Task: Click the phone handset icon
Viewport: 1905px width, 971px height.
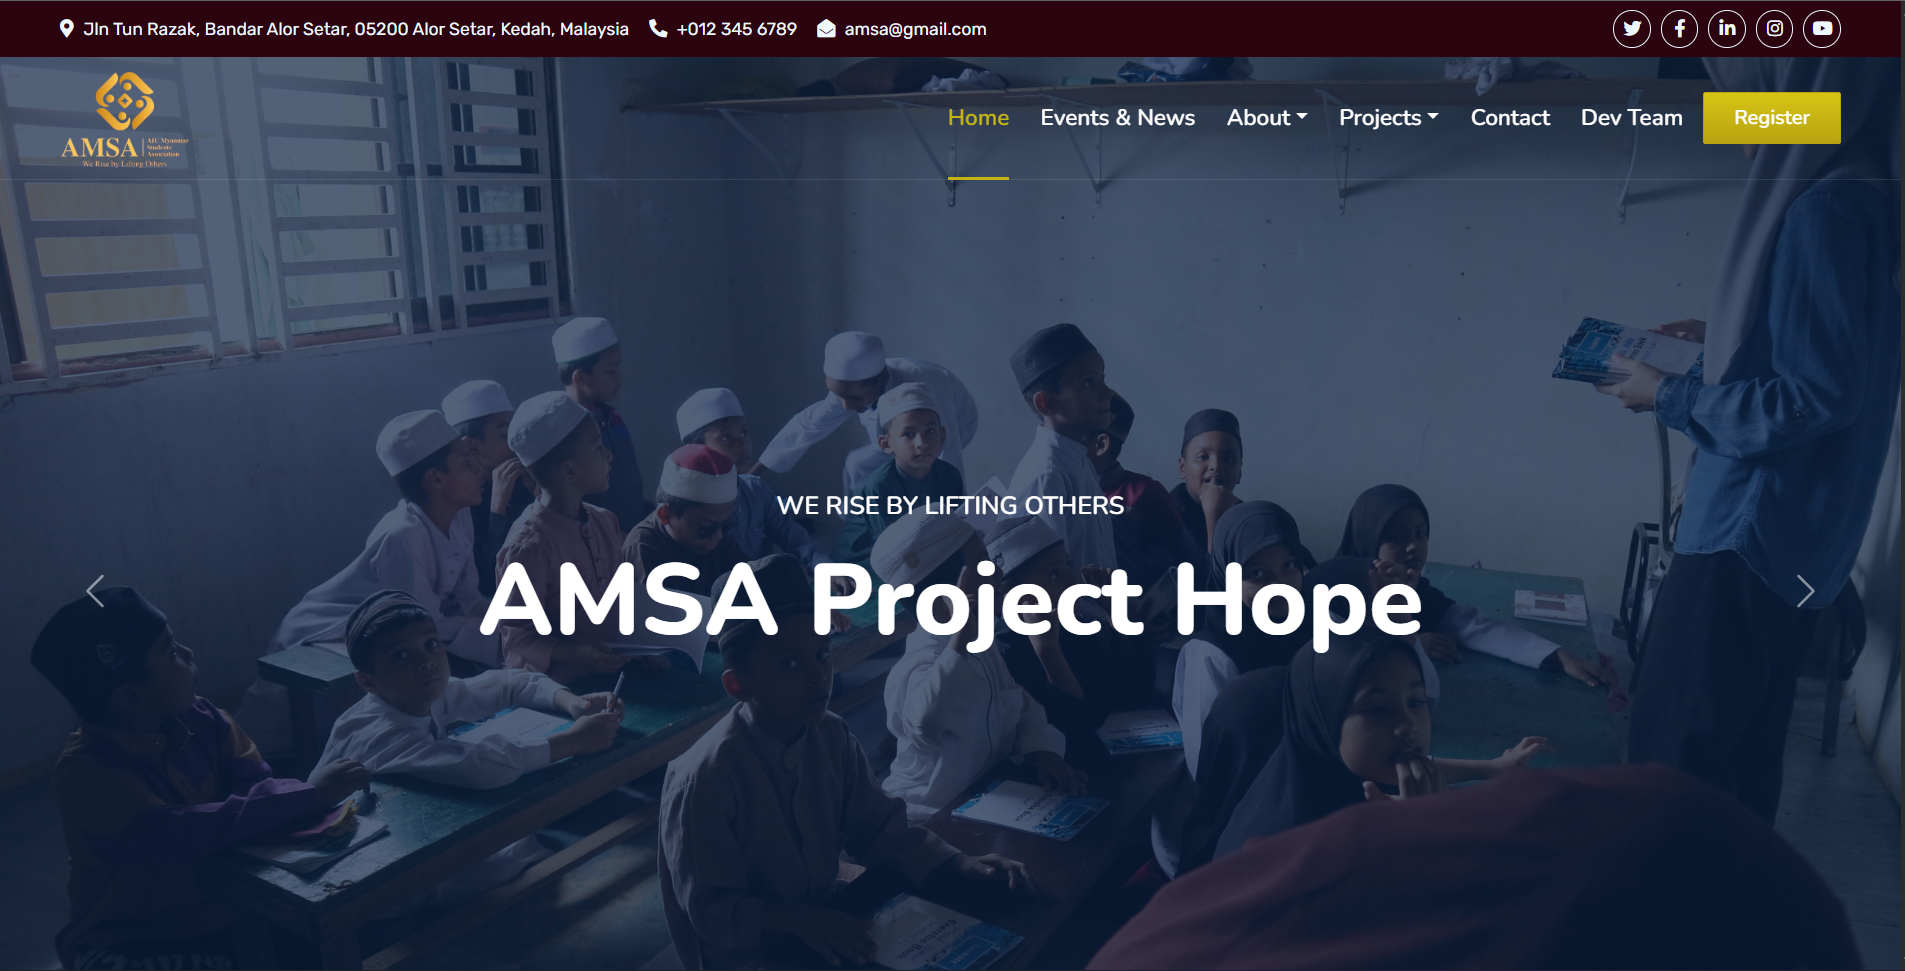Action: [x=658, y=29]
